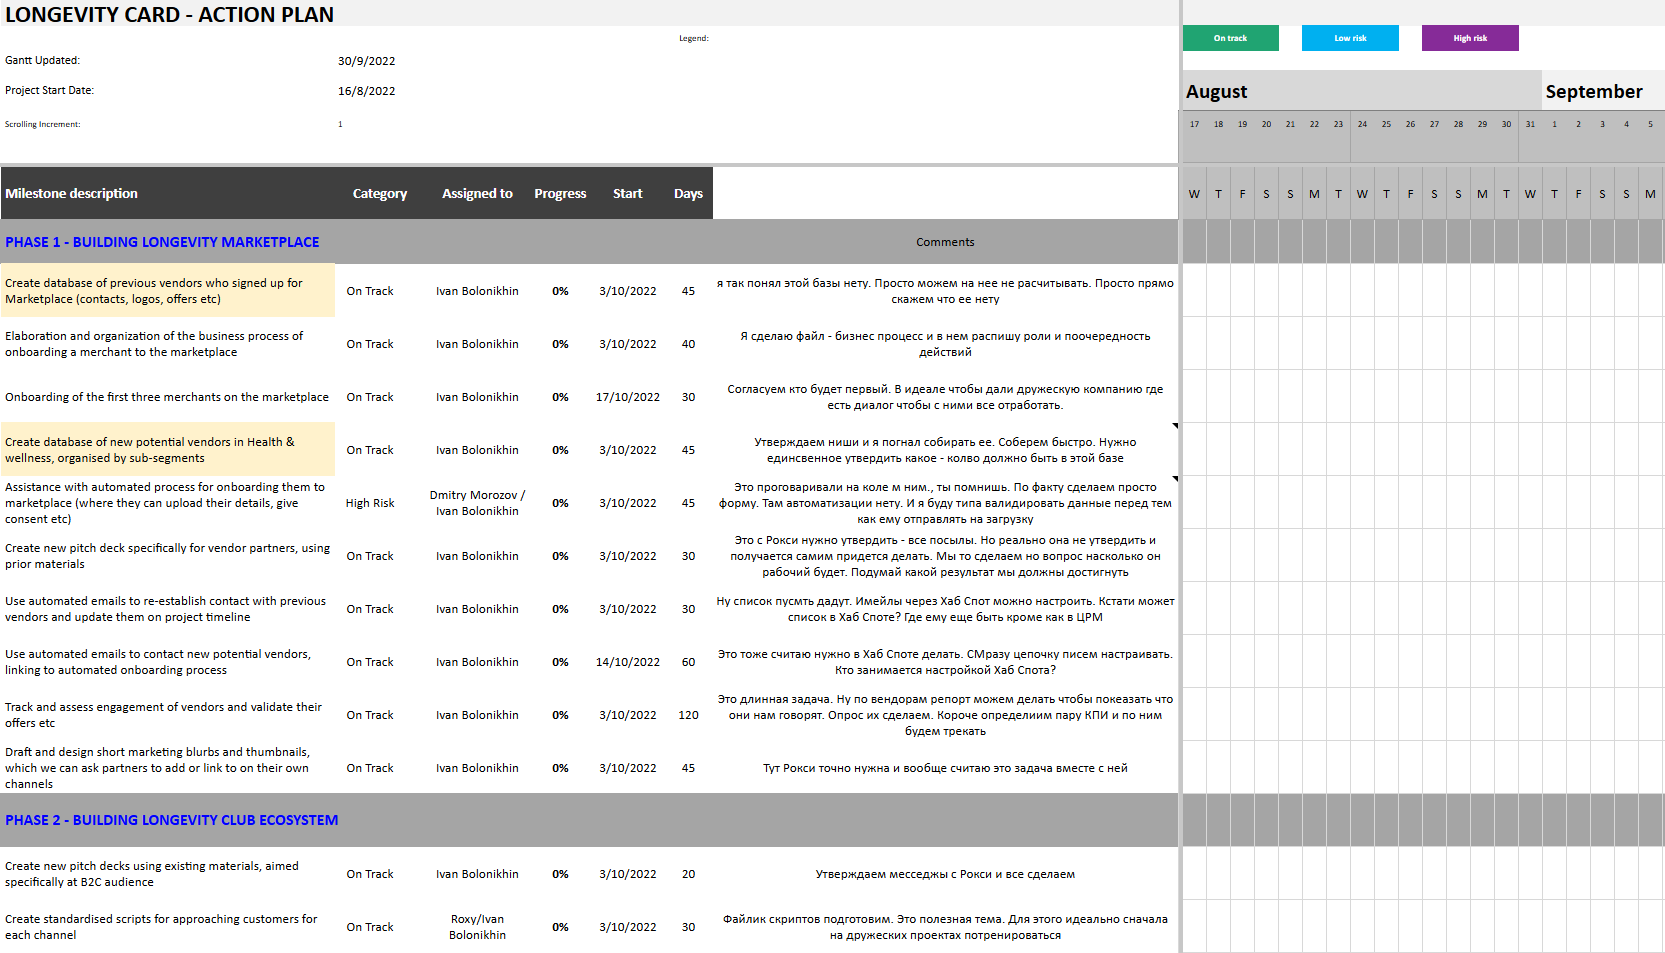The image size is (1665, 953).
Task: Select the "Dmitry Morozov / Ivan Bolonikhin" assignee cell
Action: click(x=477, y=503)
